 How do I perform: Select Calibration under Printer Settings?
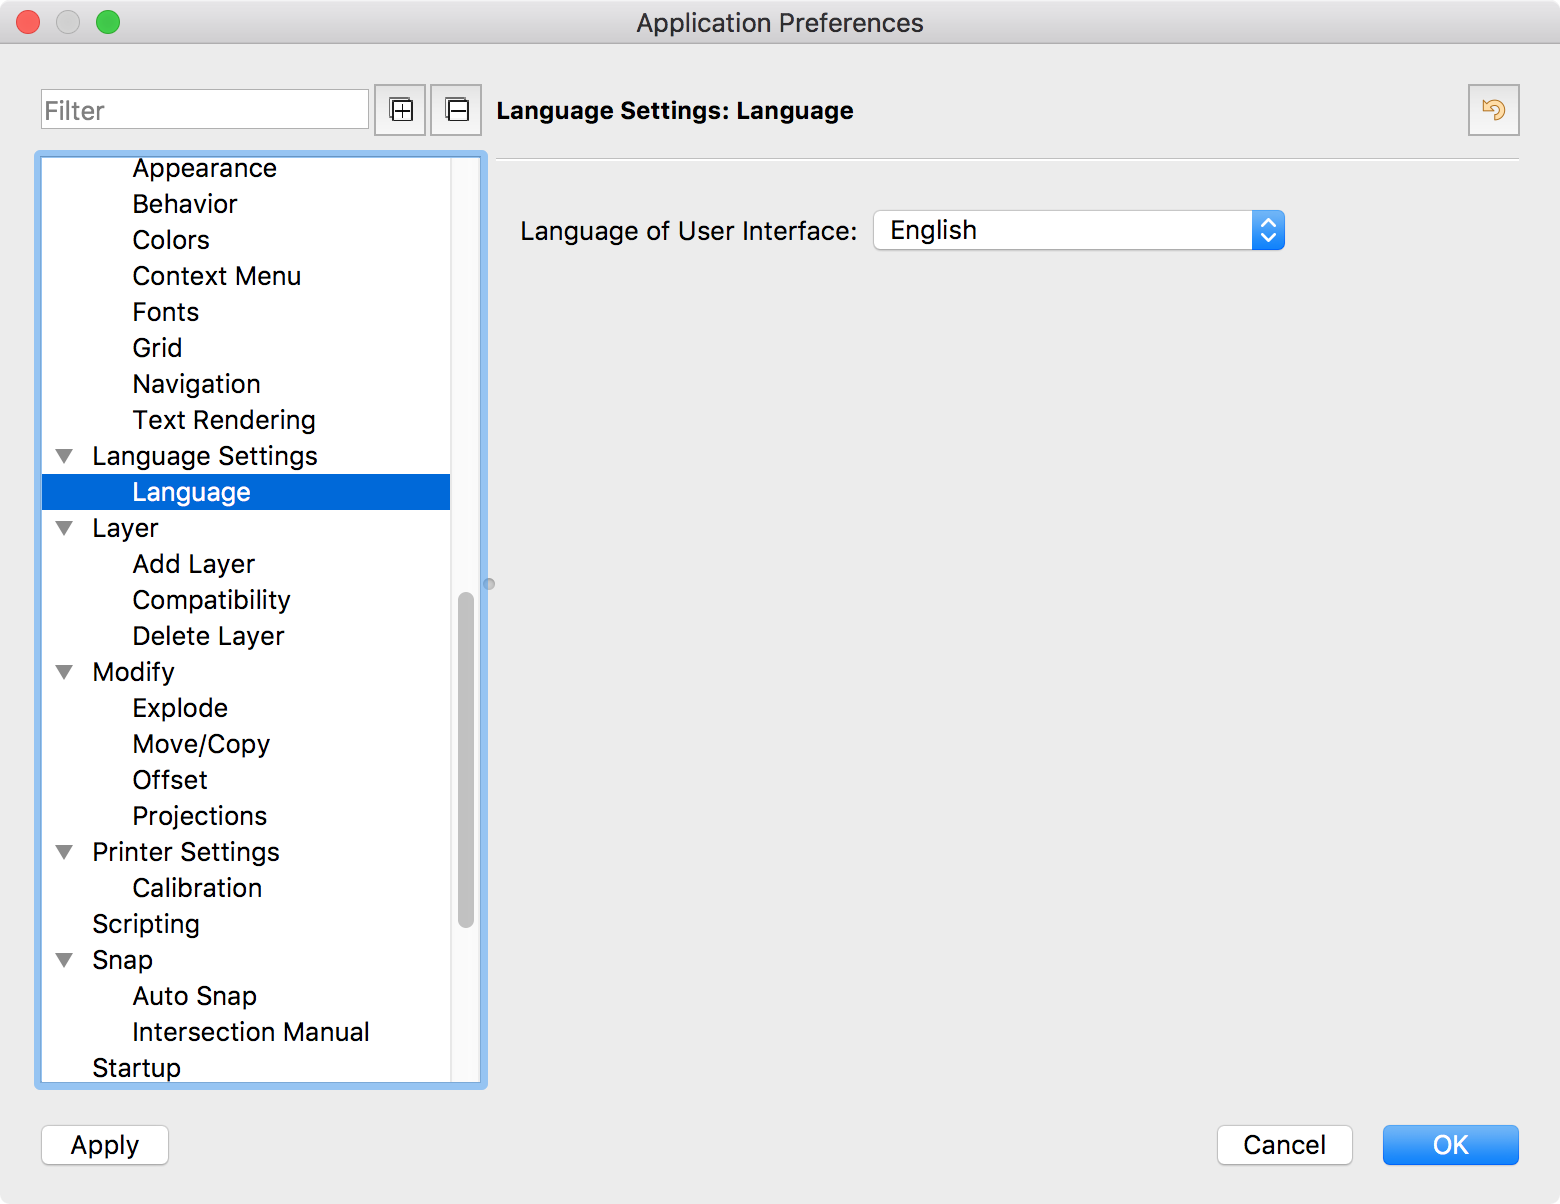197,888
